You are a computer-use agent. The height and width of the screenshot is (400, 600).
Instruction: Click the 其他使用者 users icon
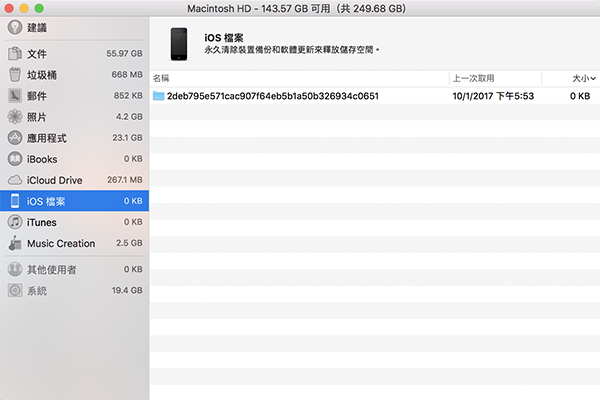coord(15,269)
